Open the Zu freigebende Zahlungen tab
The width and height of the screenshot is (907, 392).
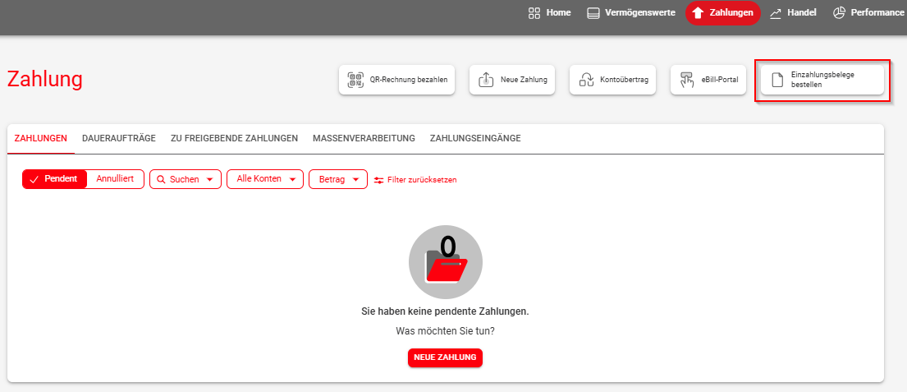pos(234,138)
